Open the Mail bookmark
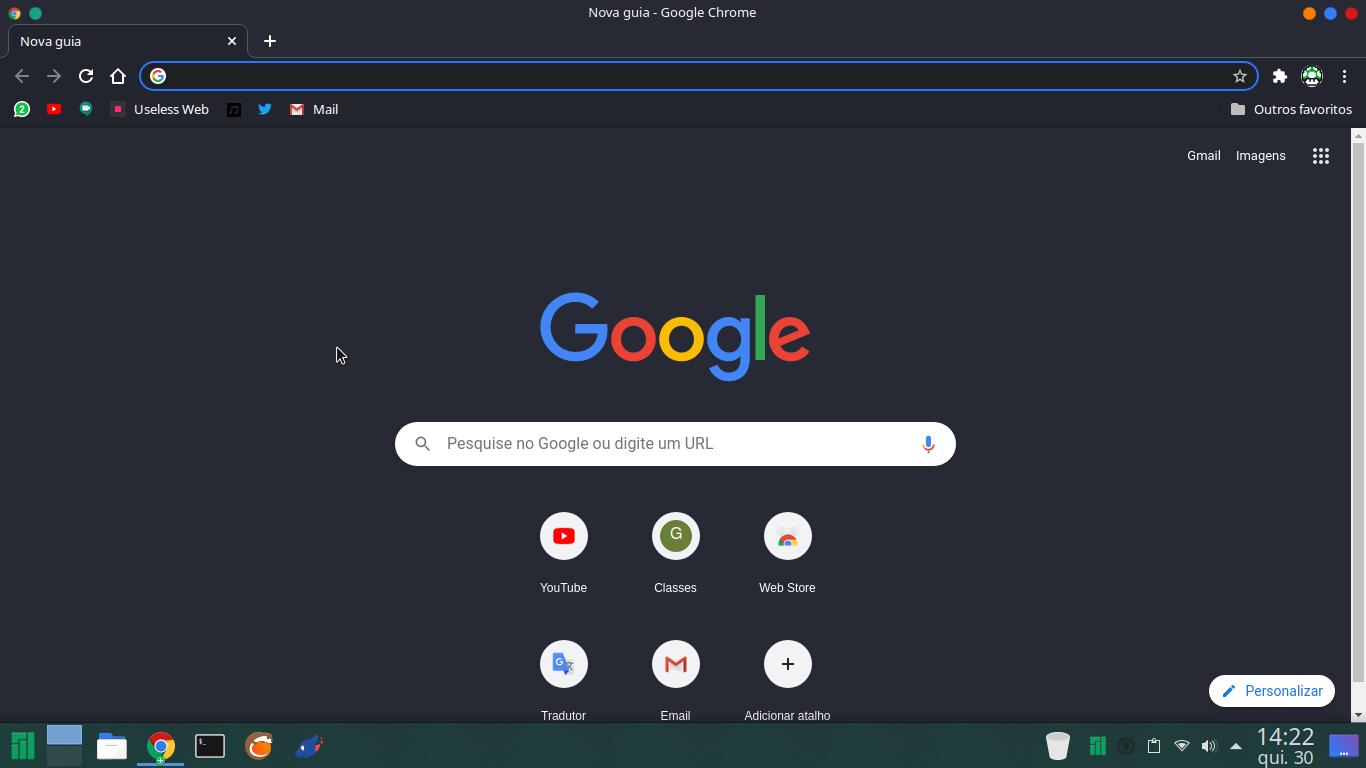1366x768 pixels. 314,109
